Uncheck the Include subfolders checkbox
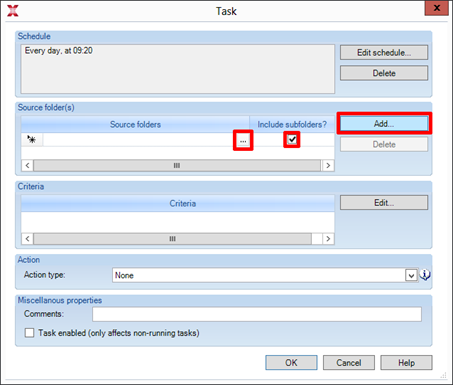Image resolution: width=453 pixels, height=385 pixels. [292, 139]
